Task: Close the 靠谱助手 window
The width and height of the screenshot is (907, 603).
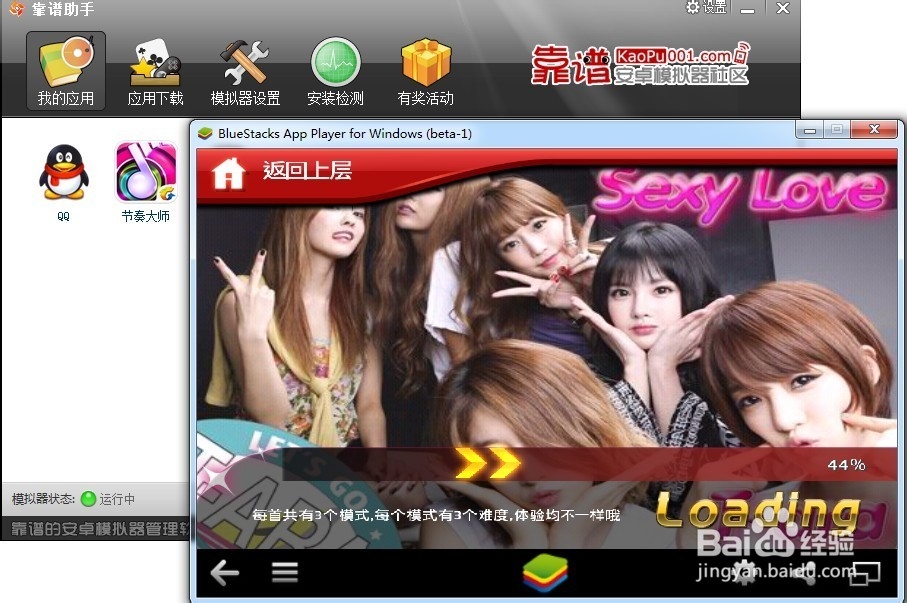Action: point(783,8)
